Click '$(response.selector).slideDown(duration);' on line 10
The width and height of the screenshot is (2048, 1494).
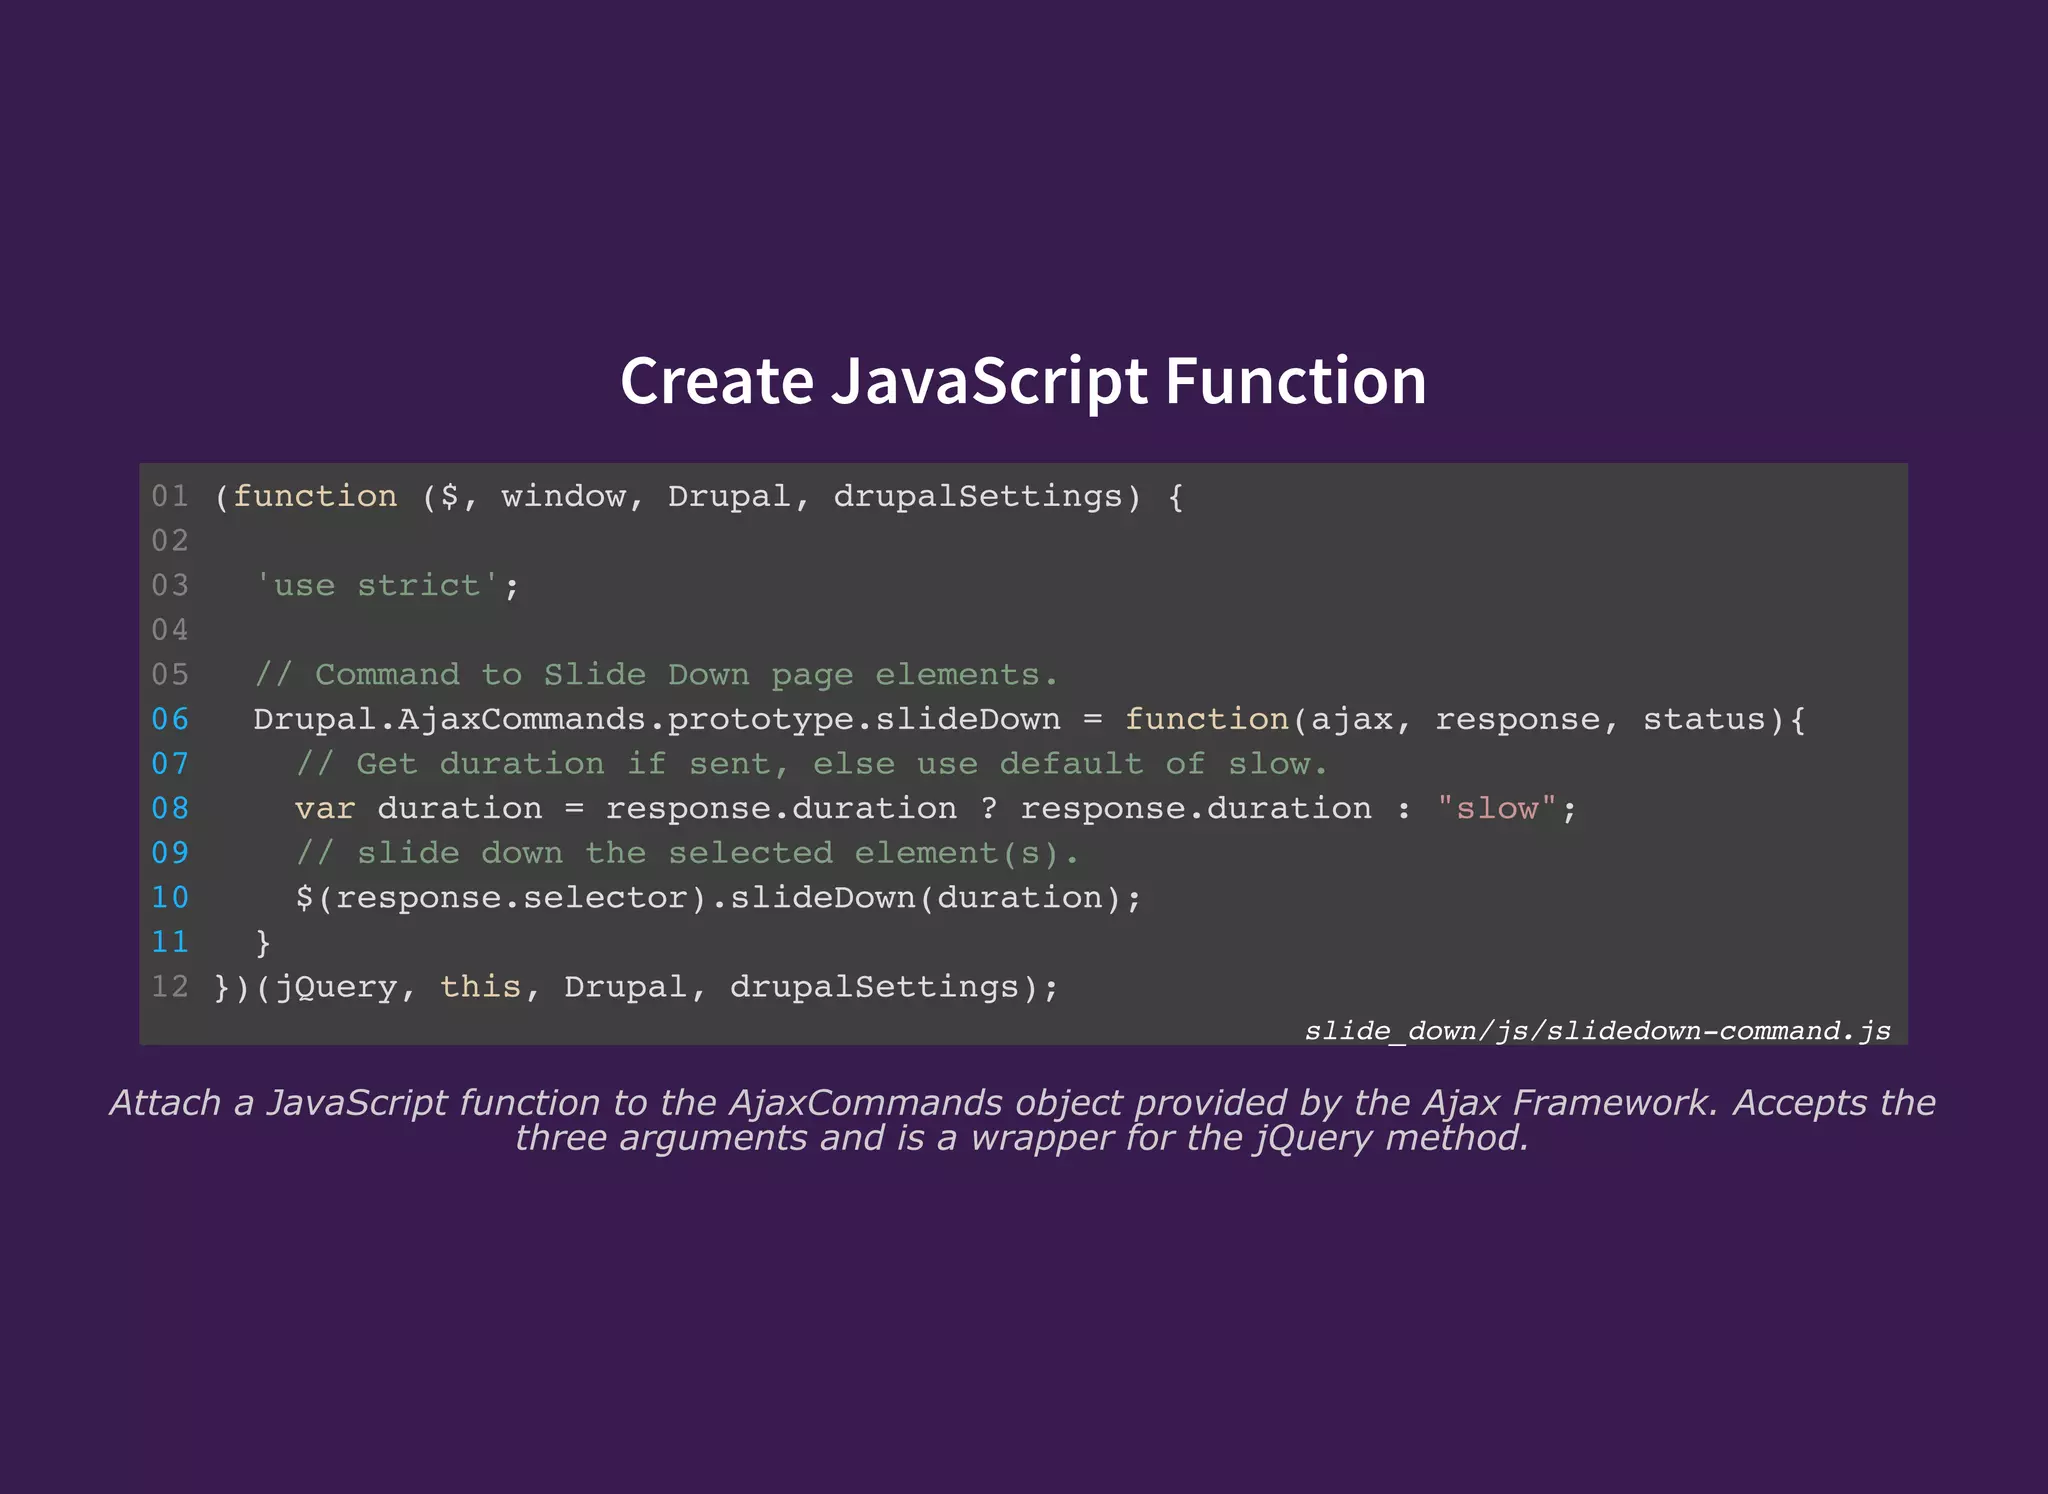coord(718,898)
